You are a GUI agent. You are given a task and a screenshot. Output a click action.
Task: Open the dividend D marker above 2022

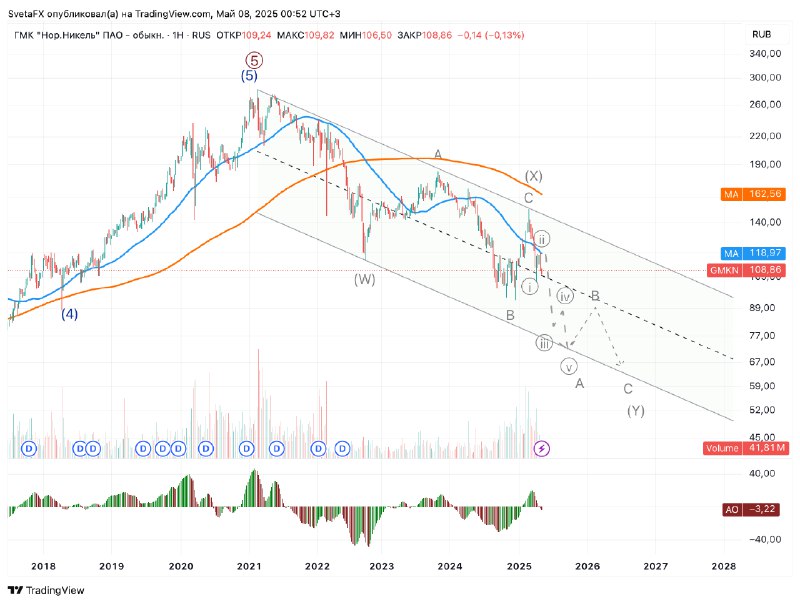click(318, 449)
